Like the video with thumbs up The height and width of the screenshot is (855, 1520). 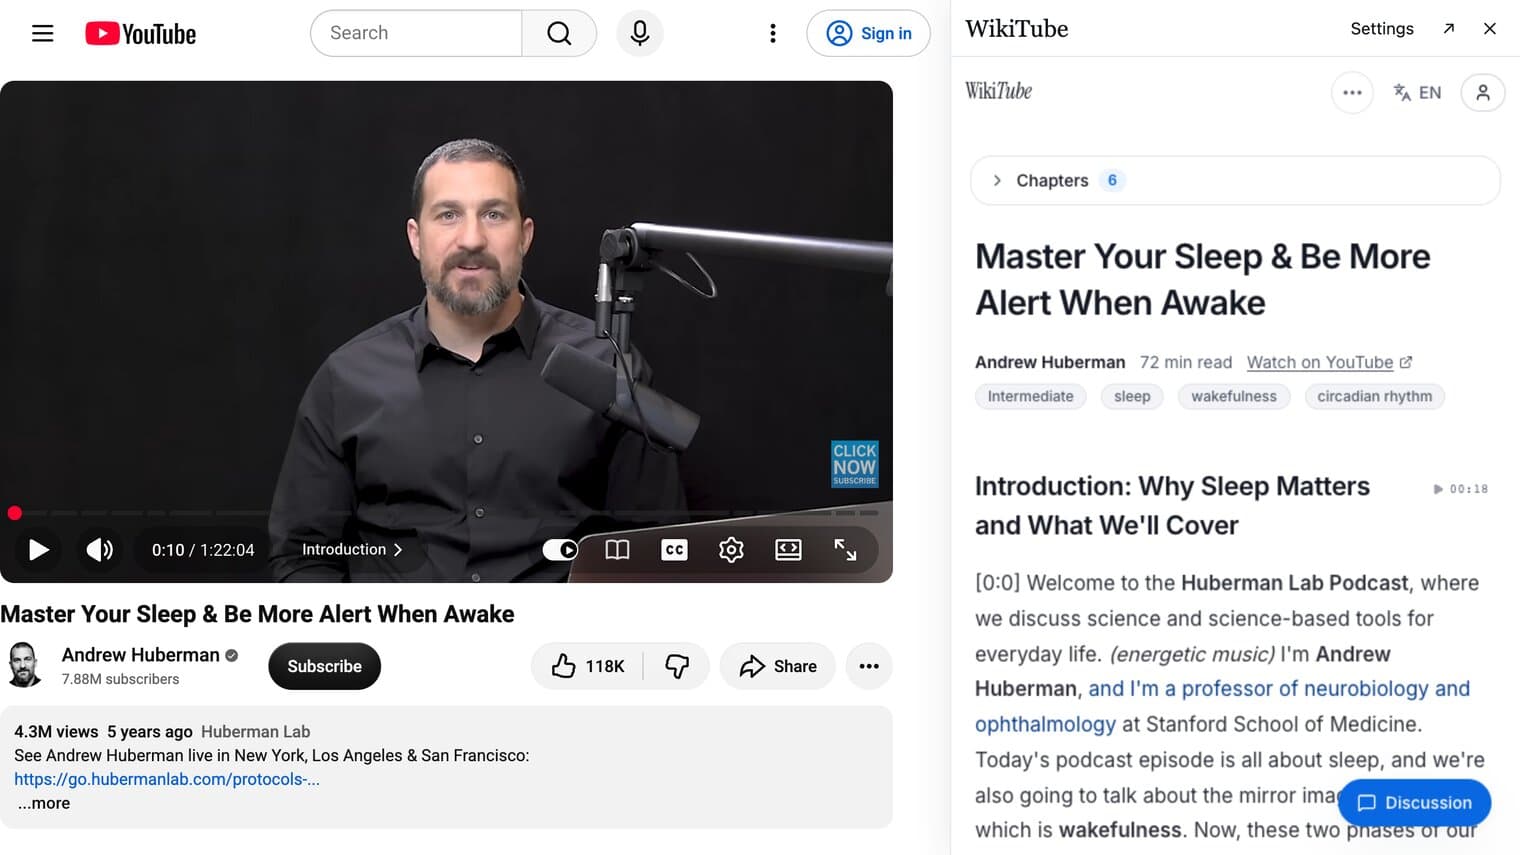click(x=588, y=666)
